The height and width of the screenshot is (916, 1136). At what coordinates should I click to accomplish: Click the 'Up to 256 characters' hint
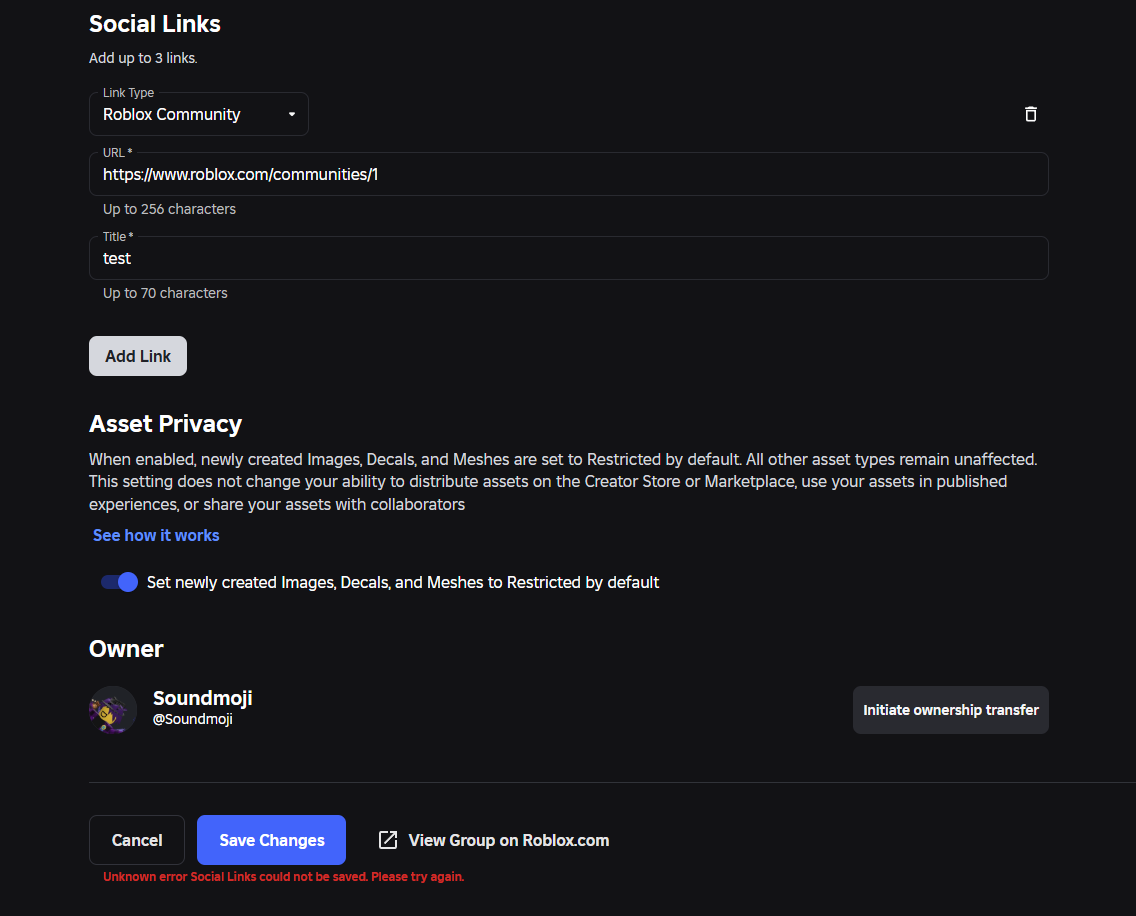[170, 209]
